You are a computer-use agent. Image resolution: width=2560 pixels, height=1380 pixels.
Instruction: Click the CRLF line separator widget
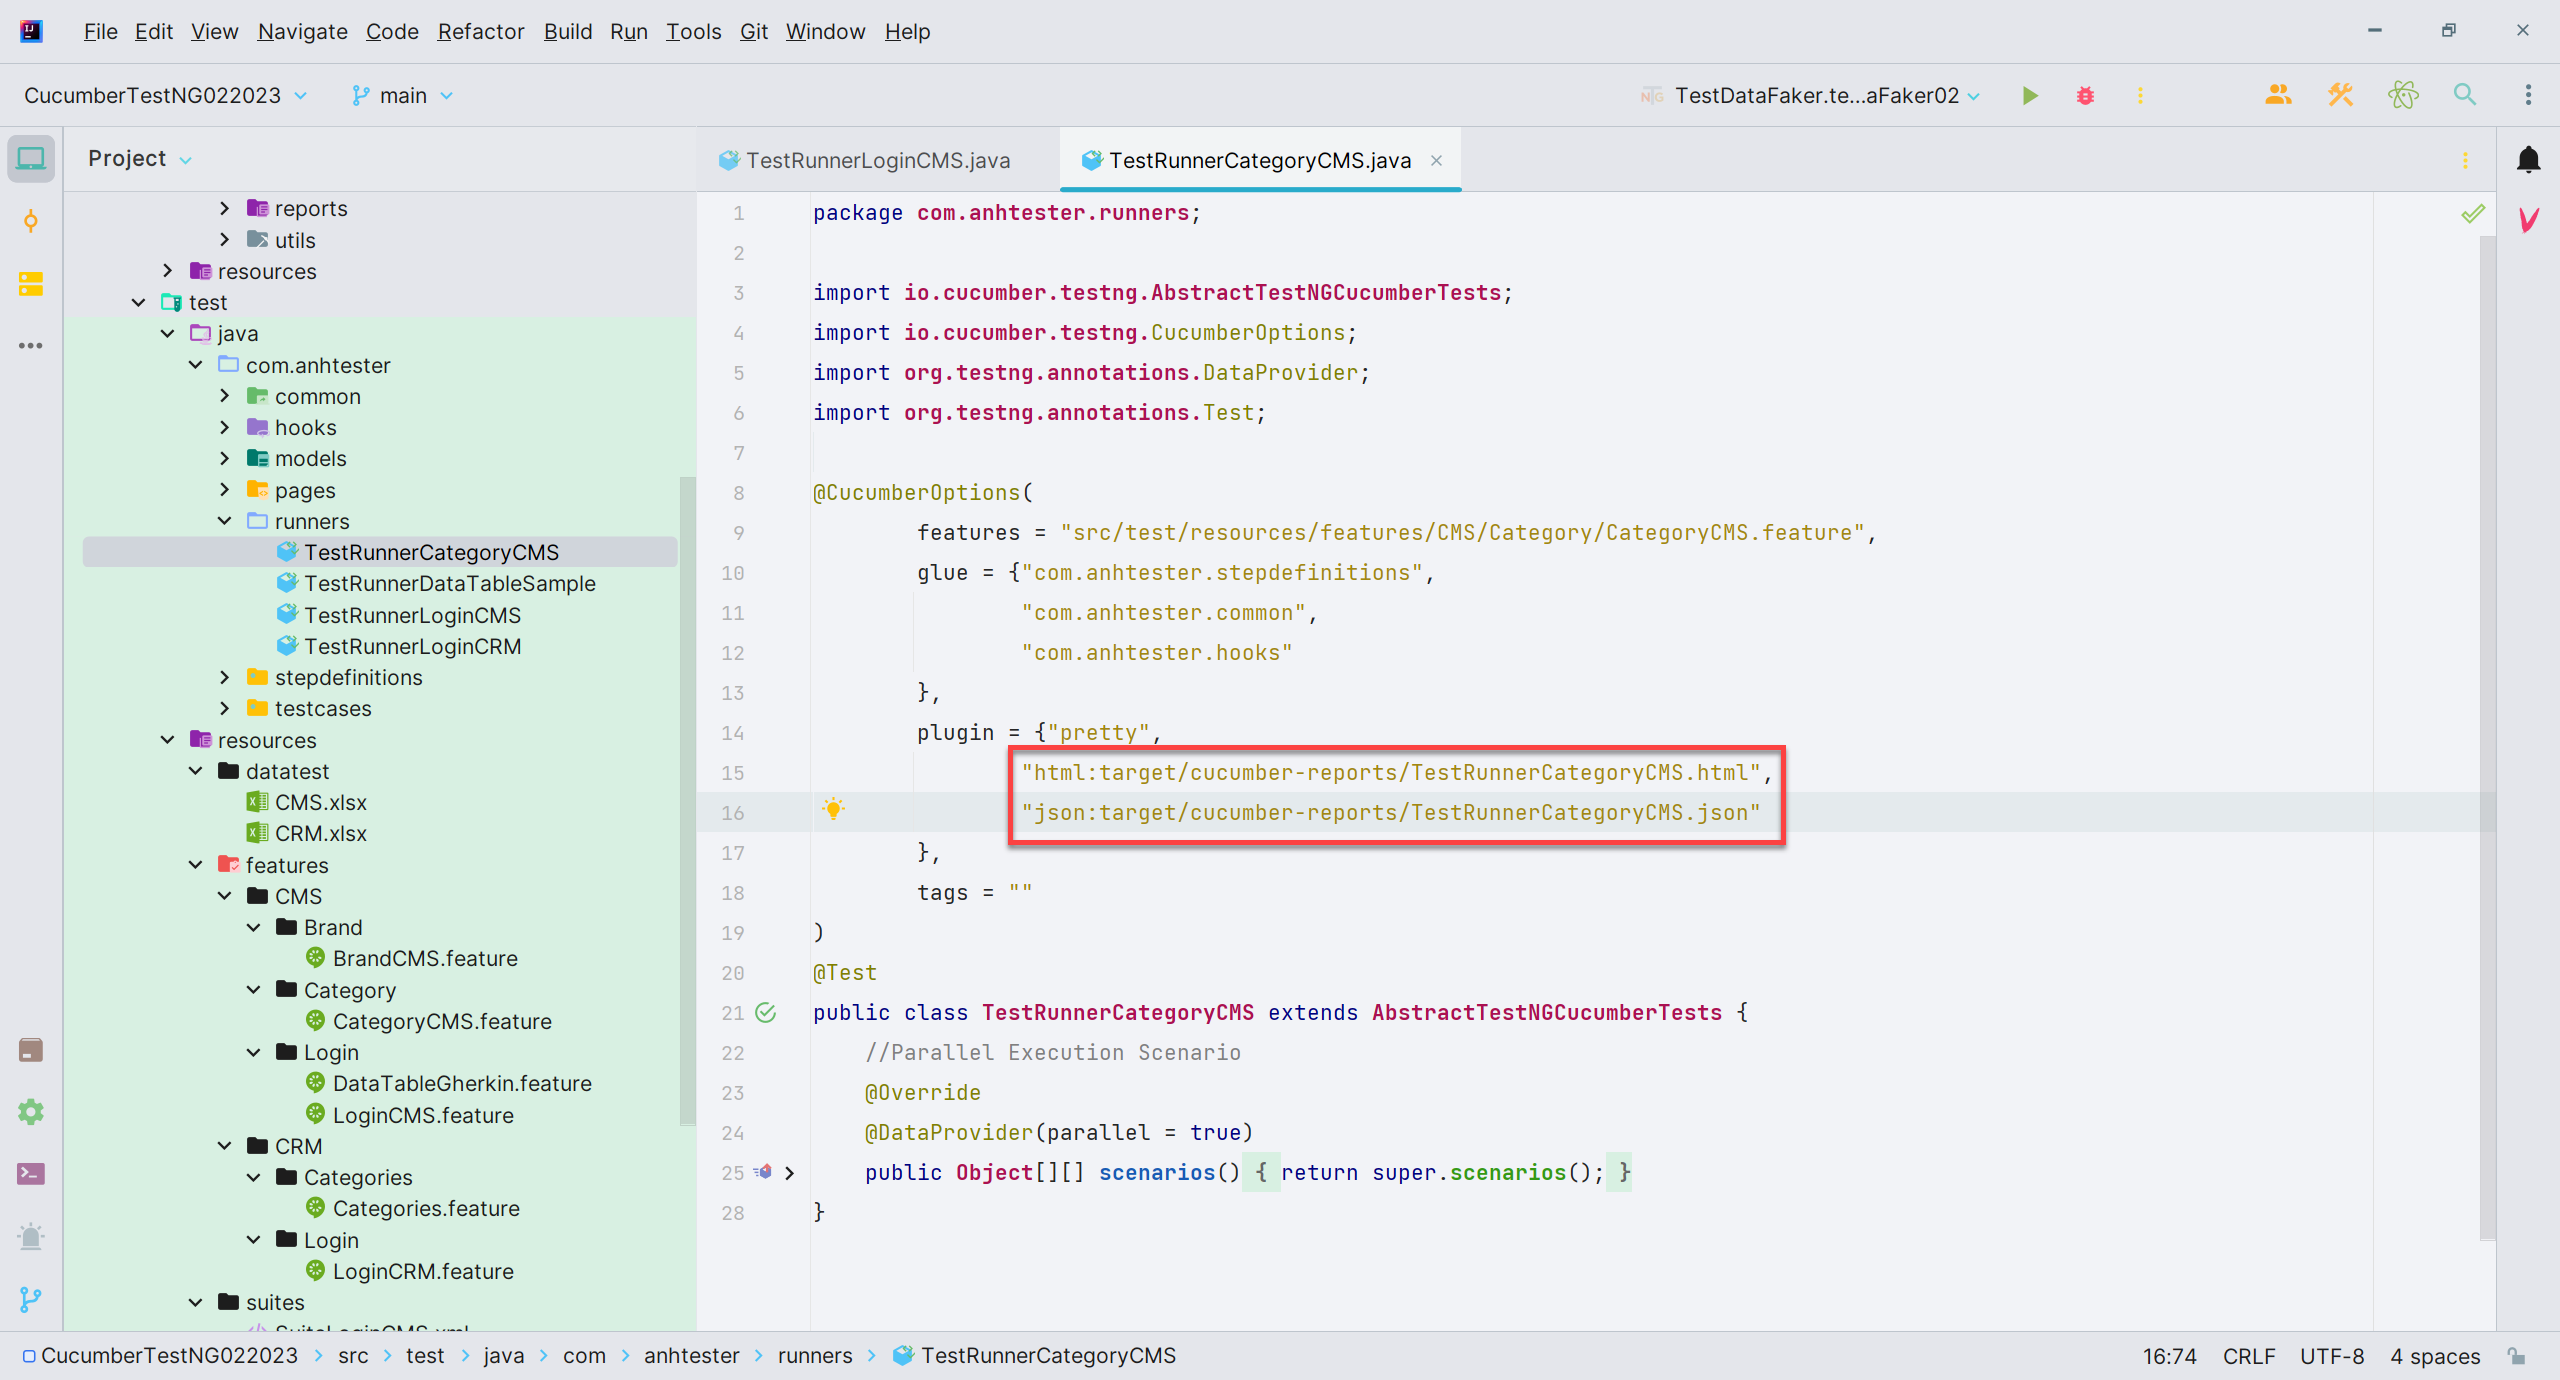click(x=2249, y=1356)
